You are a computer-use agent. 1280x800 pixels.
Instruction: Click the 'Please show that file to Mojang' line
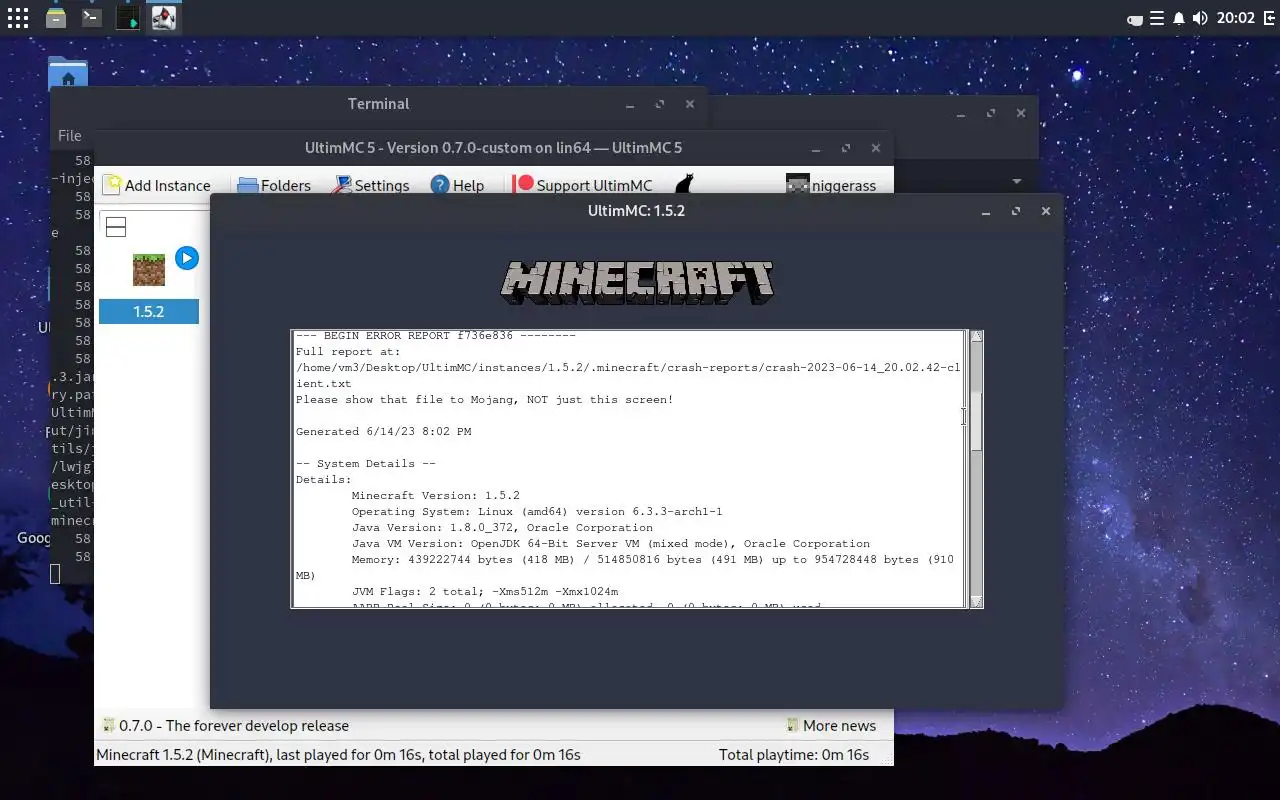click(484, 400)
